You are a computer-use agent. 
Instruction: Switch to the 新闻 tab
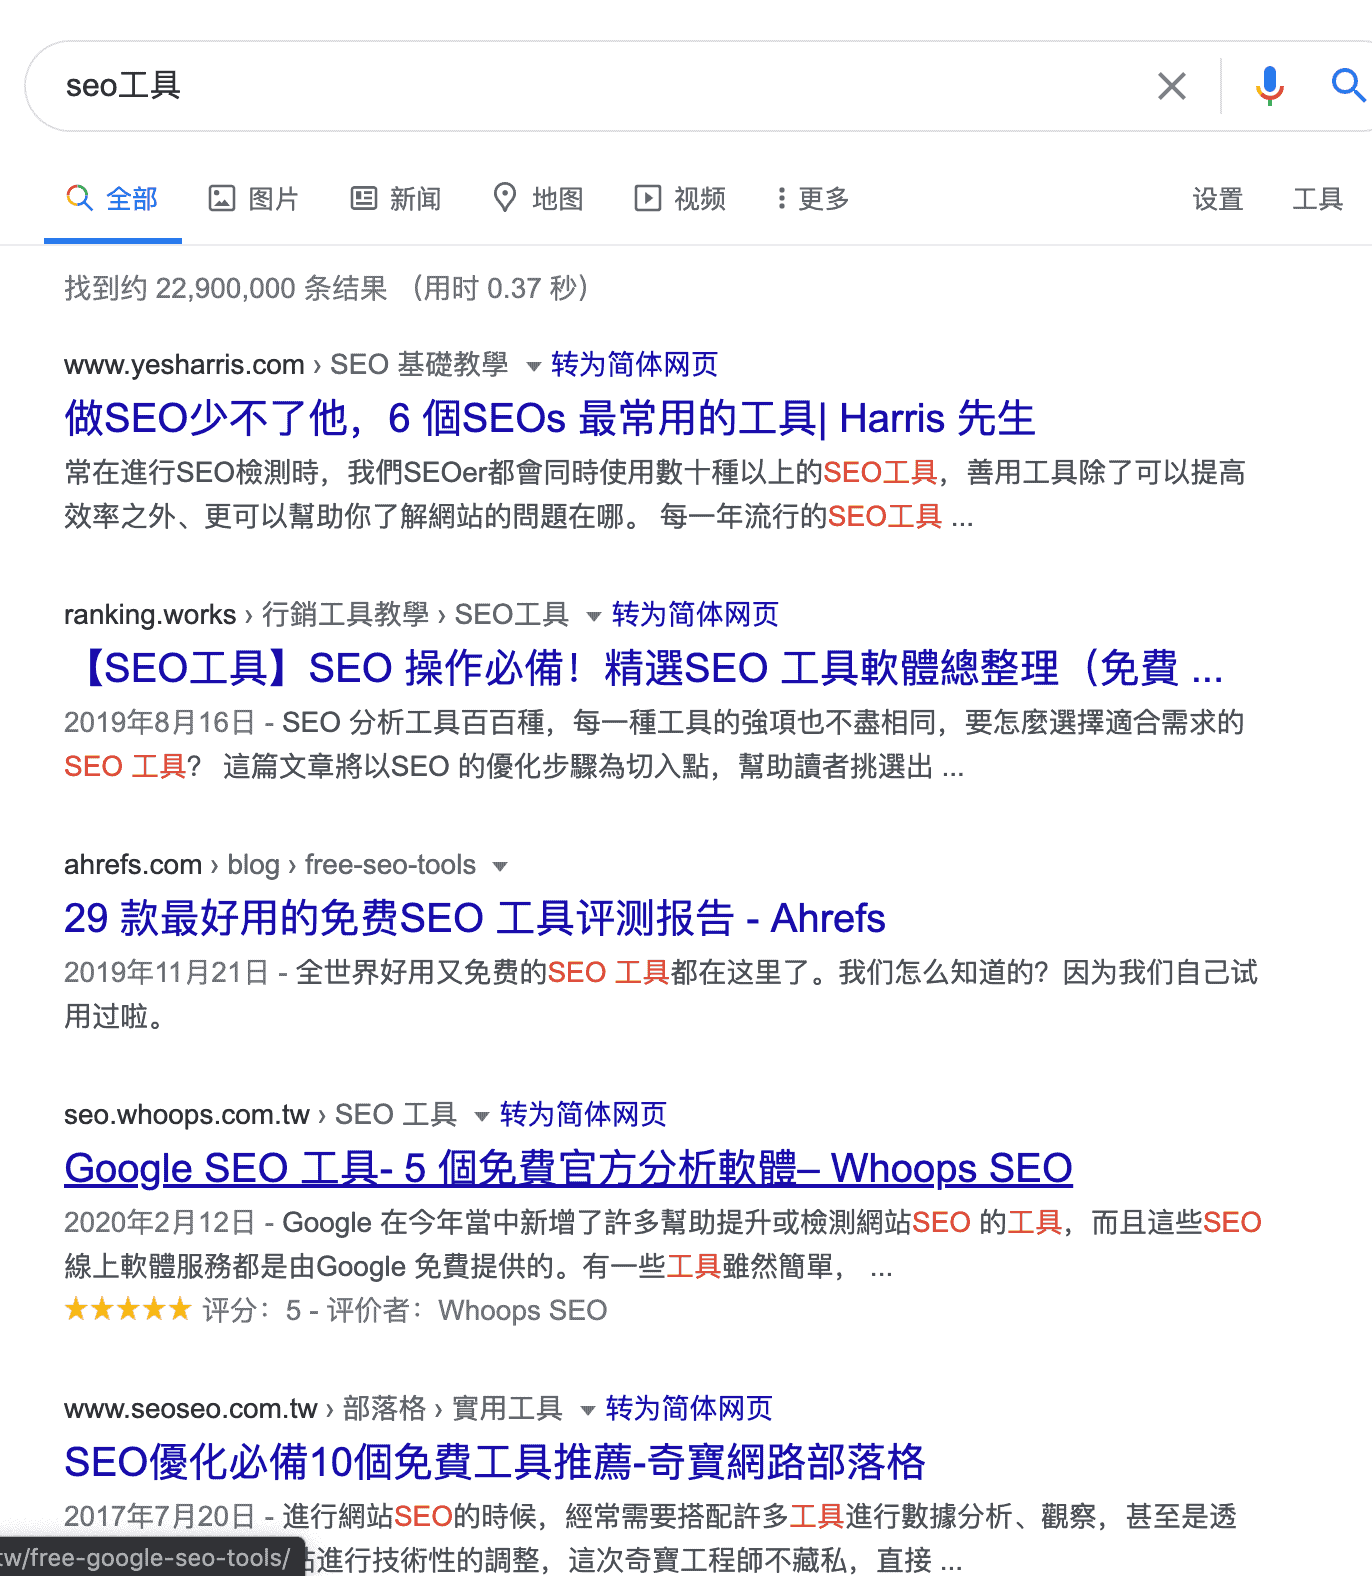tap(396, 199)
